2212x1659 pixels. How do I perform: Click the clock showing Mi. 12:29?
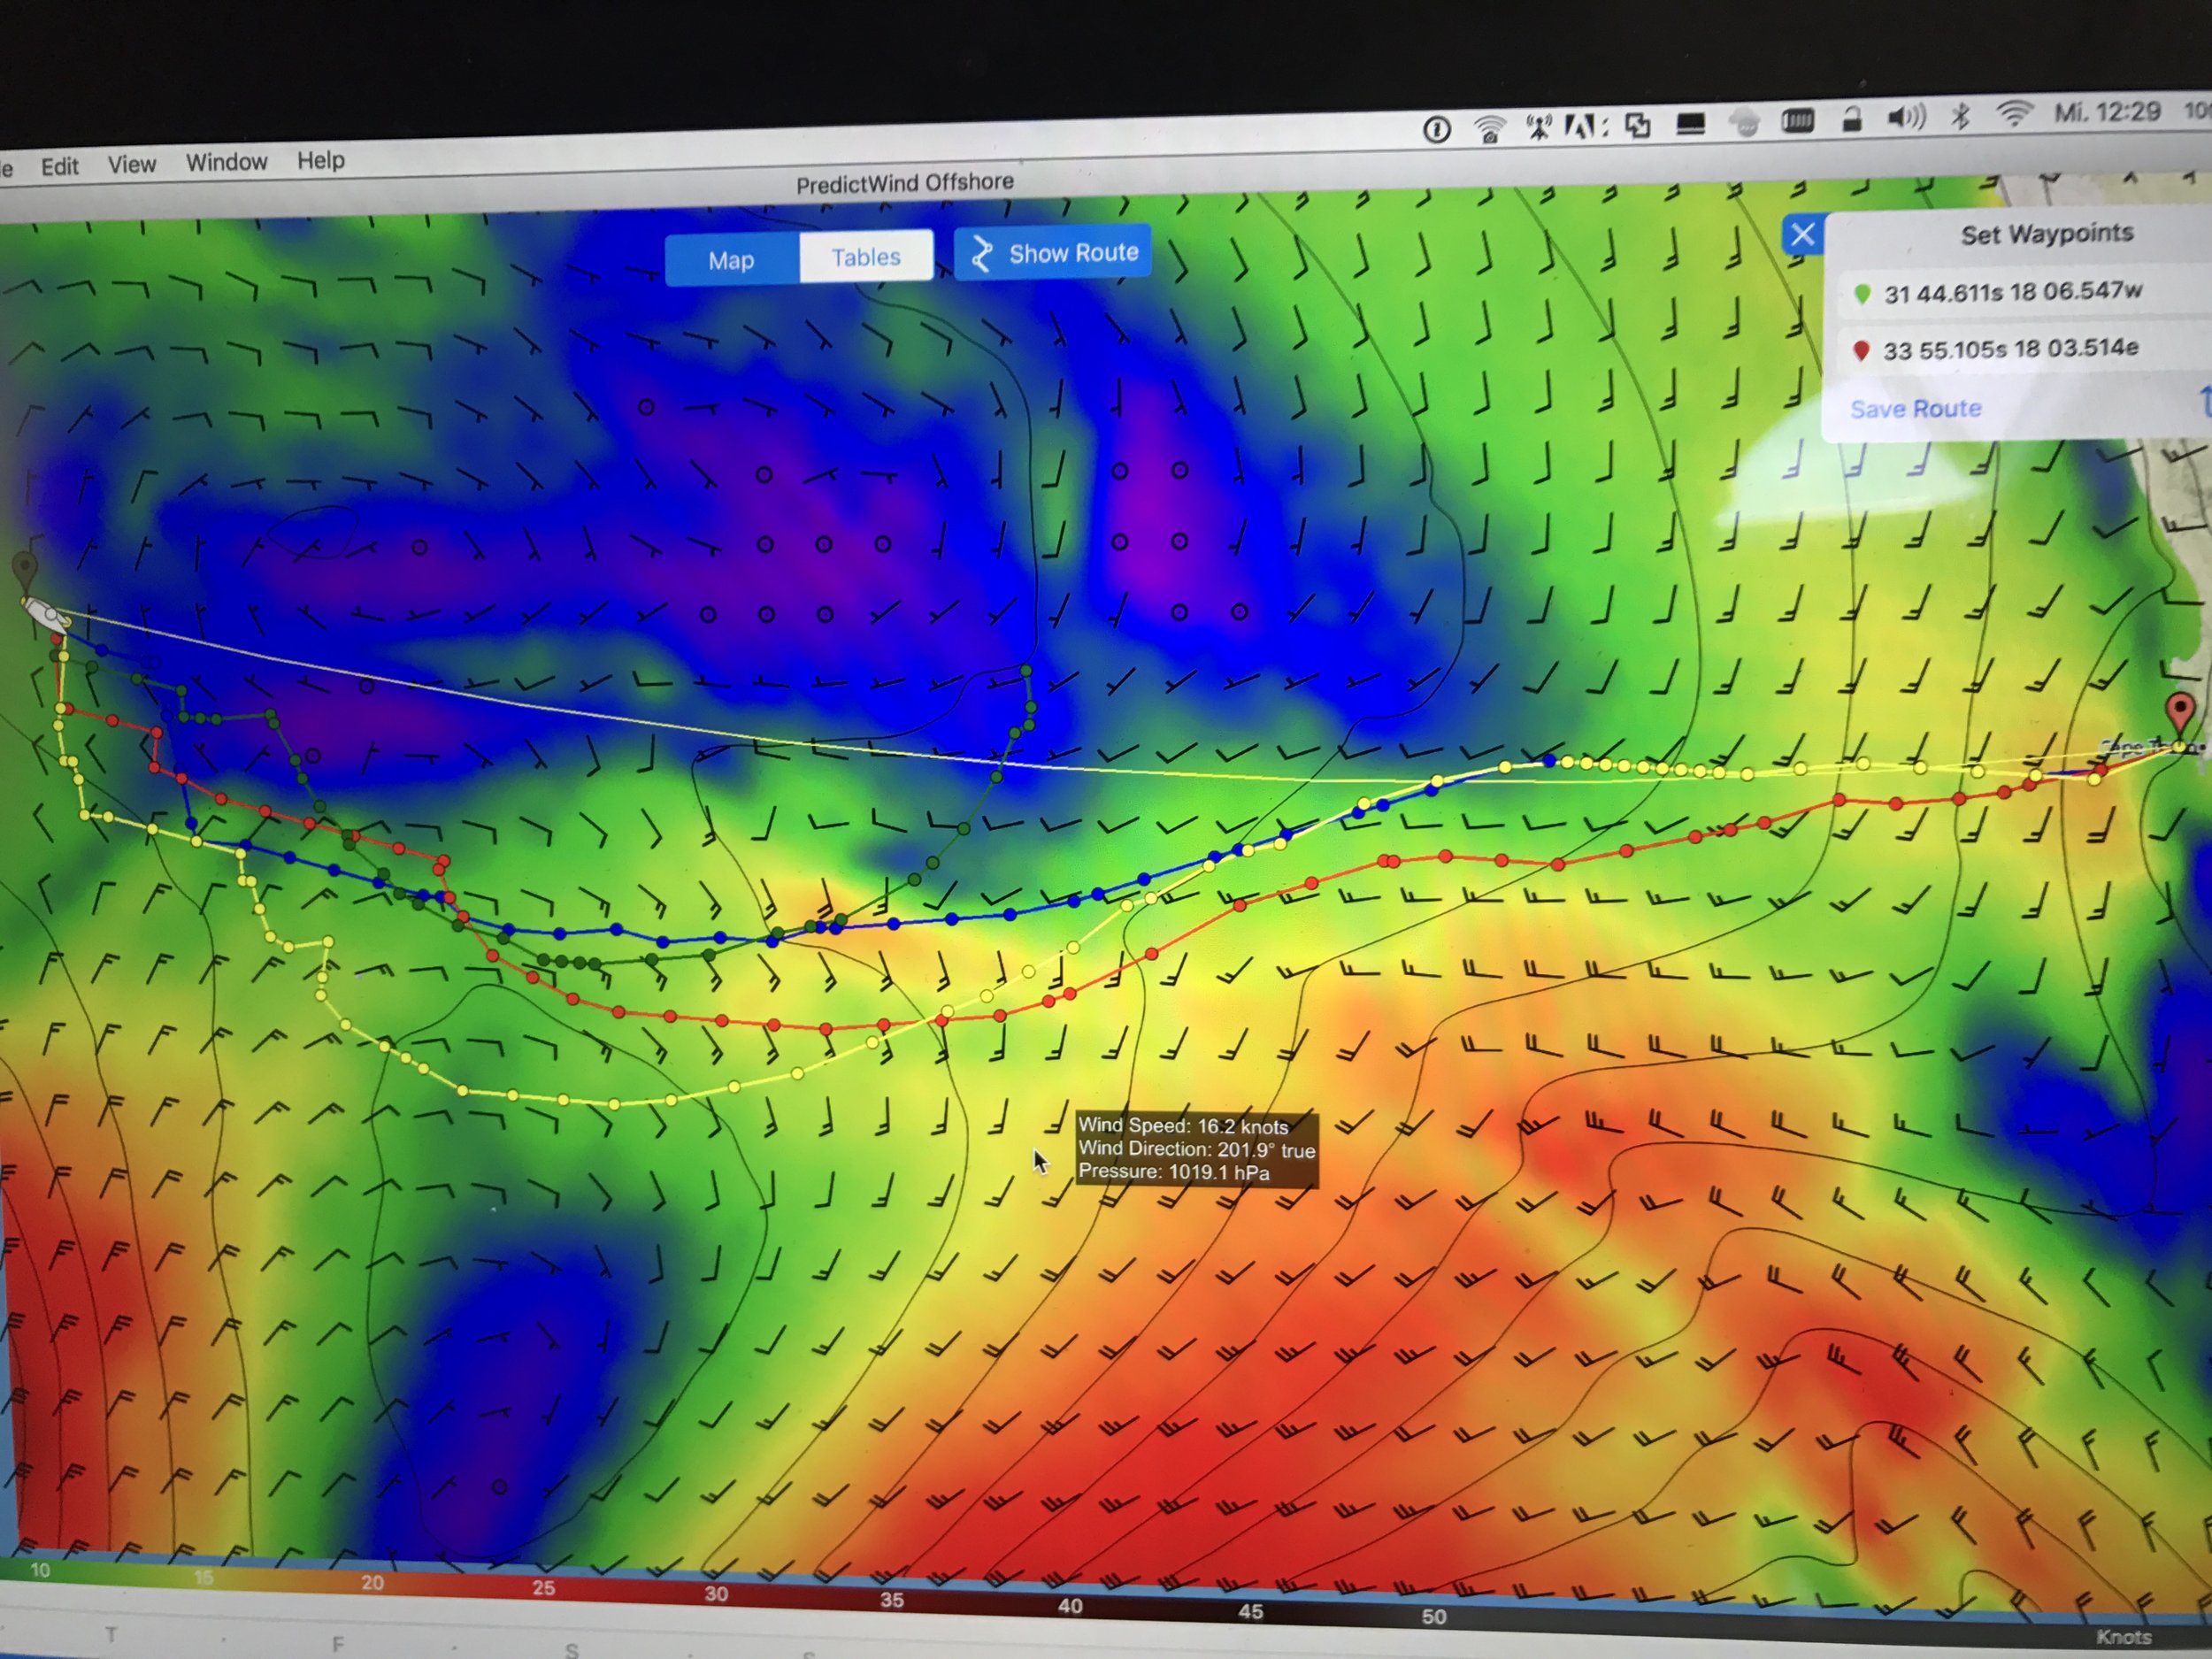pyautogui.click(x=2107, y=112)
